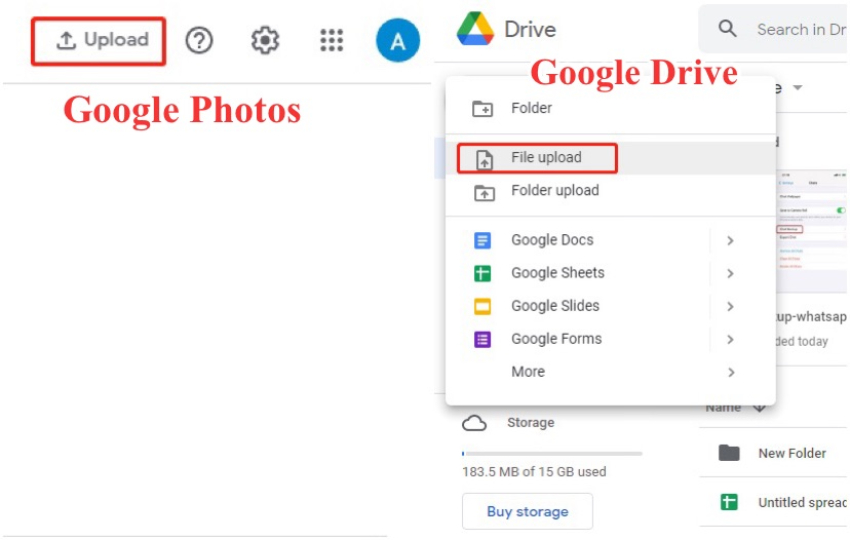
Task: Expand the Google Docs submenu arrow
Action: 731,240
